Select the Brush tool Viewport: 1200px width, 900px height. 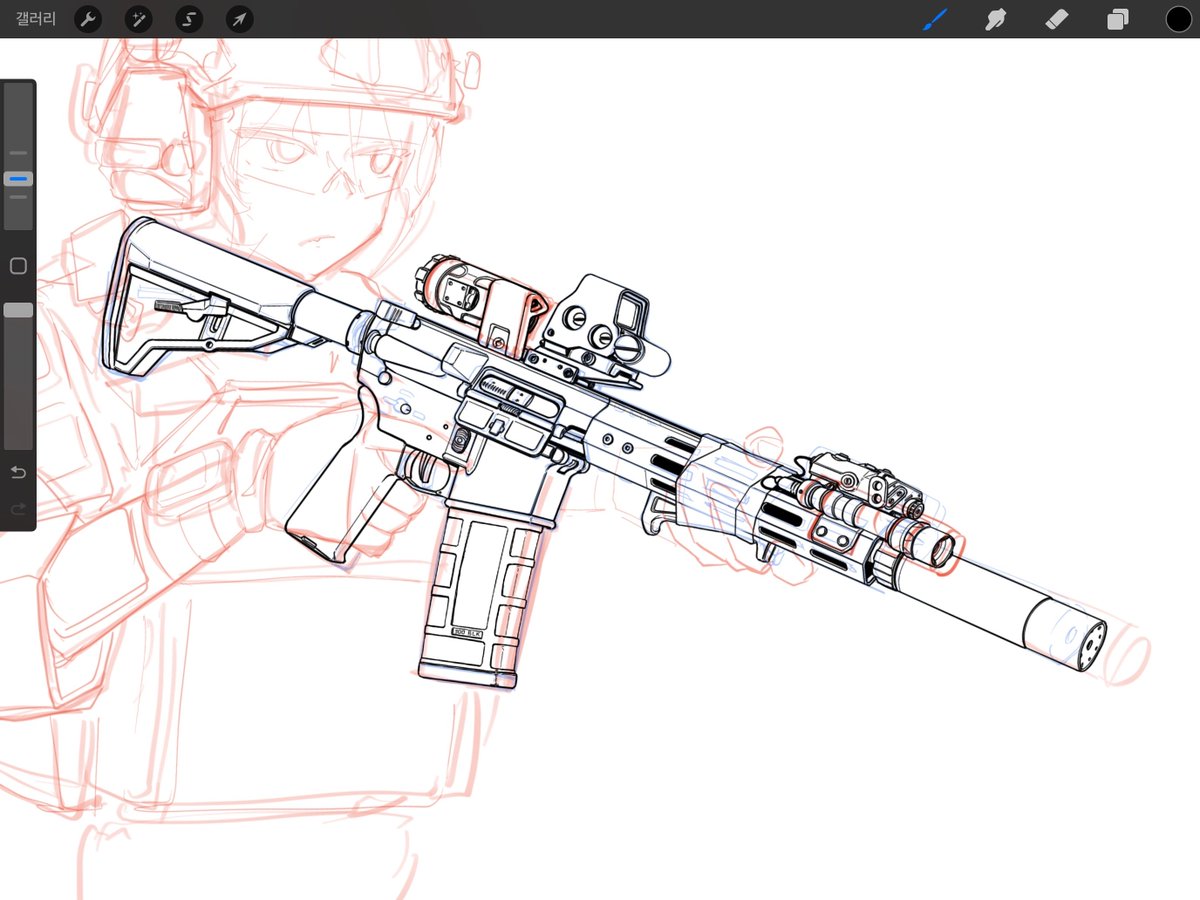pyautogui.click(x=935, y=19)
